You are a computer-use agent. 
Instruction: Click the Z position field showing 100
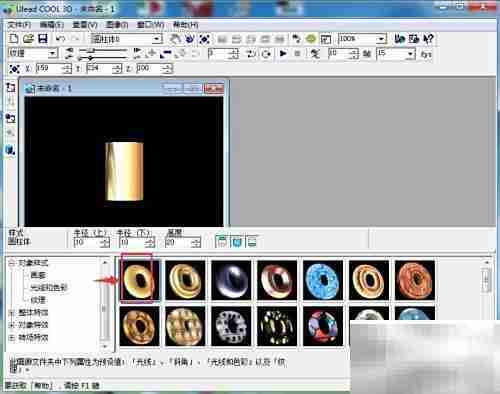(154, 69)
